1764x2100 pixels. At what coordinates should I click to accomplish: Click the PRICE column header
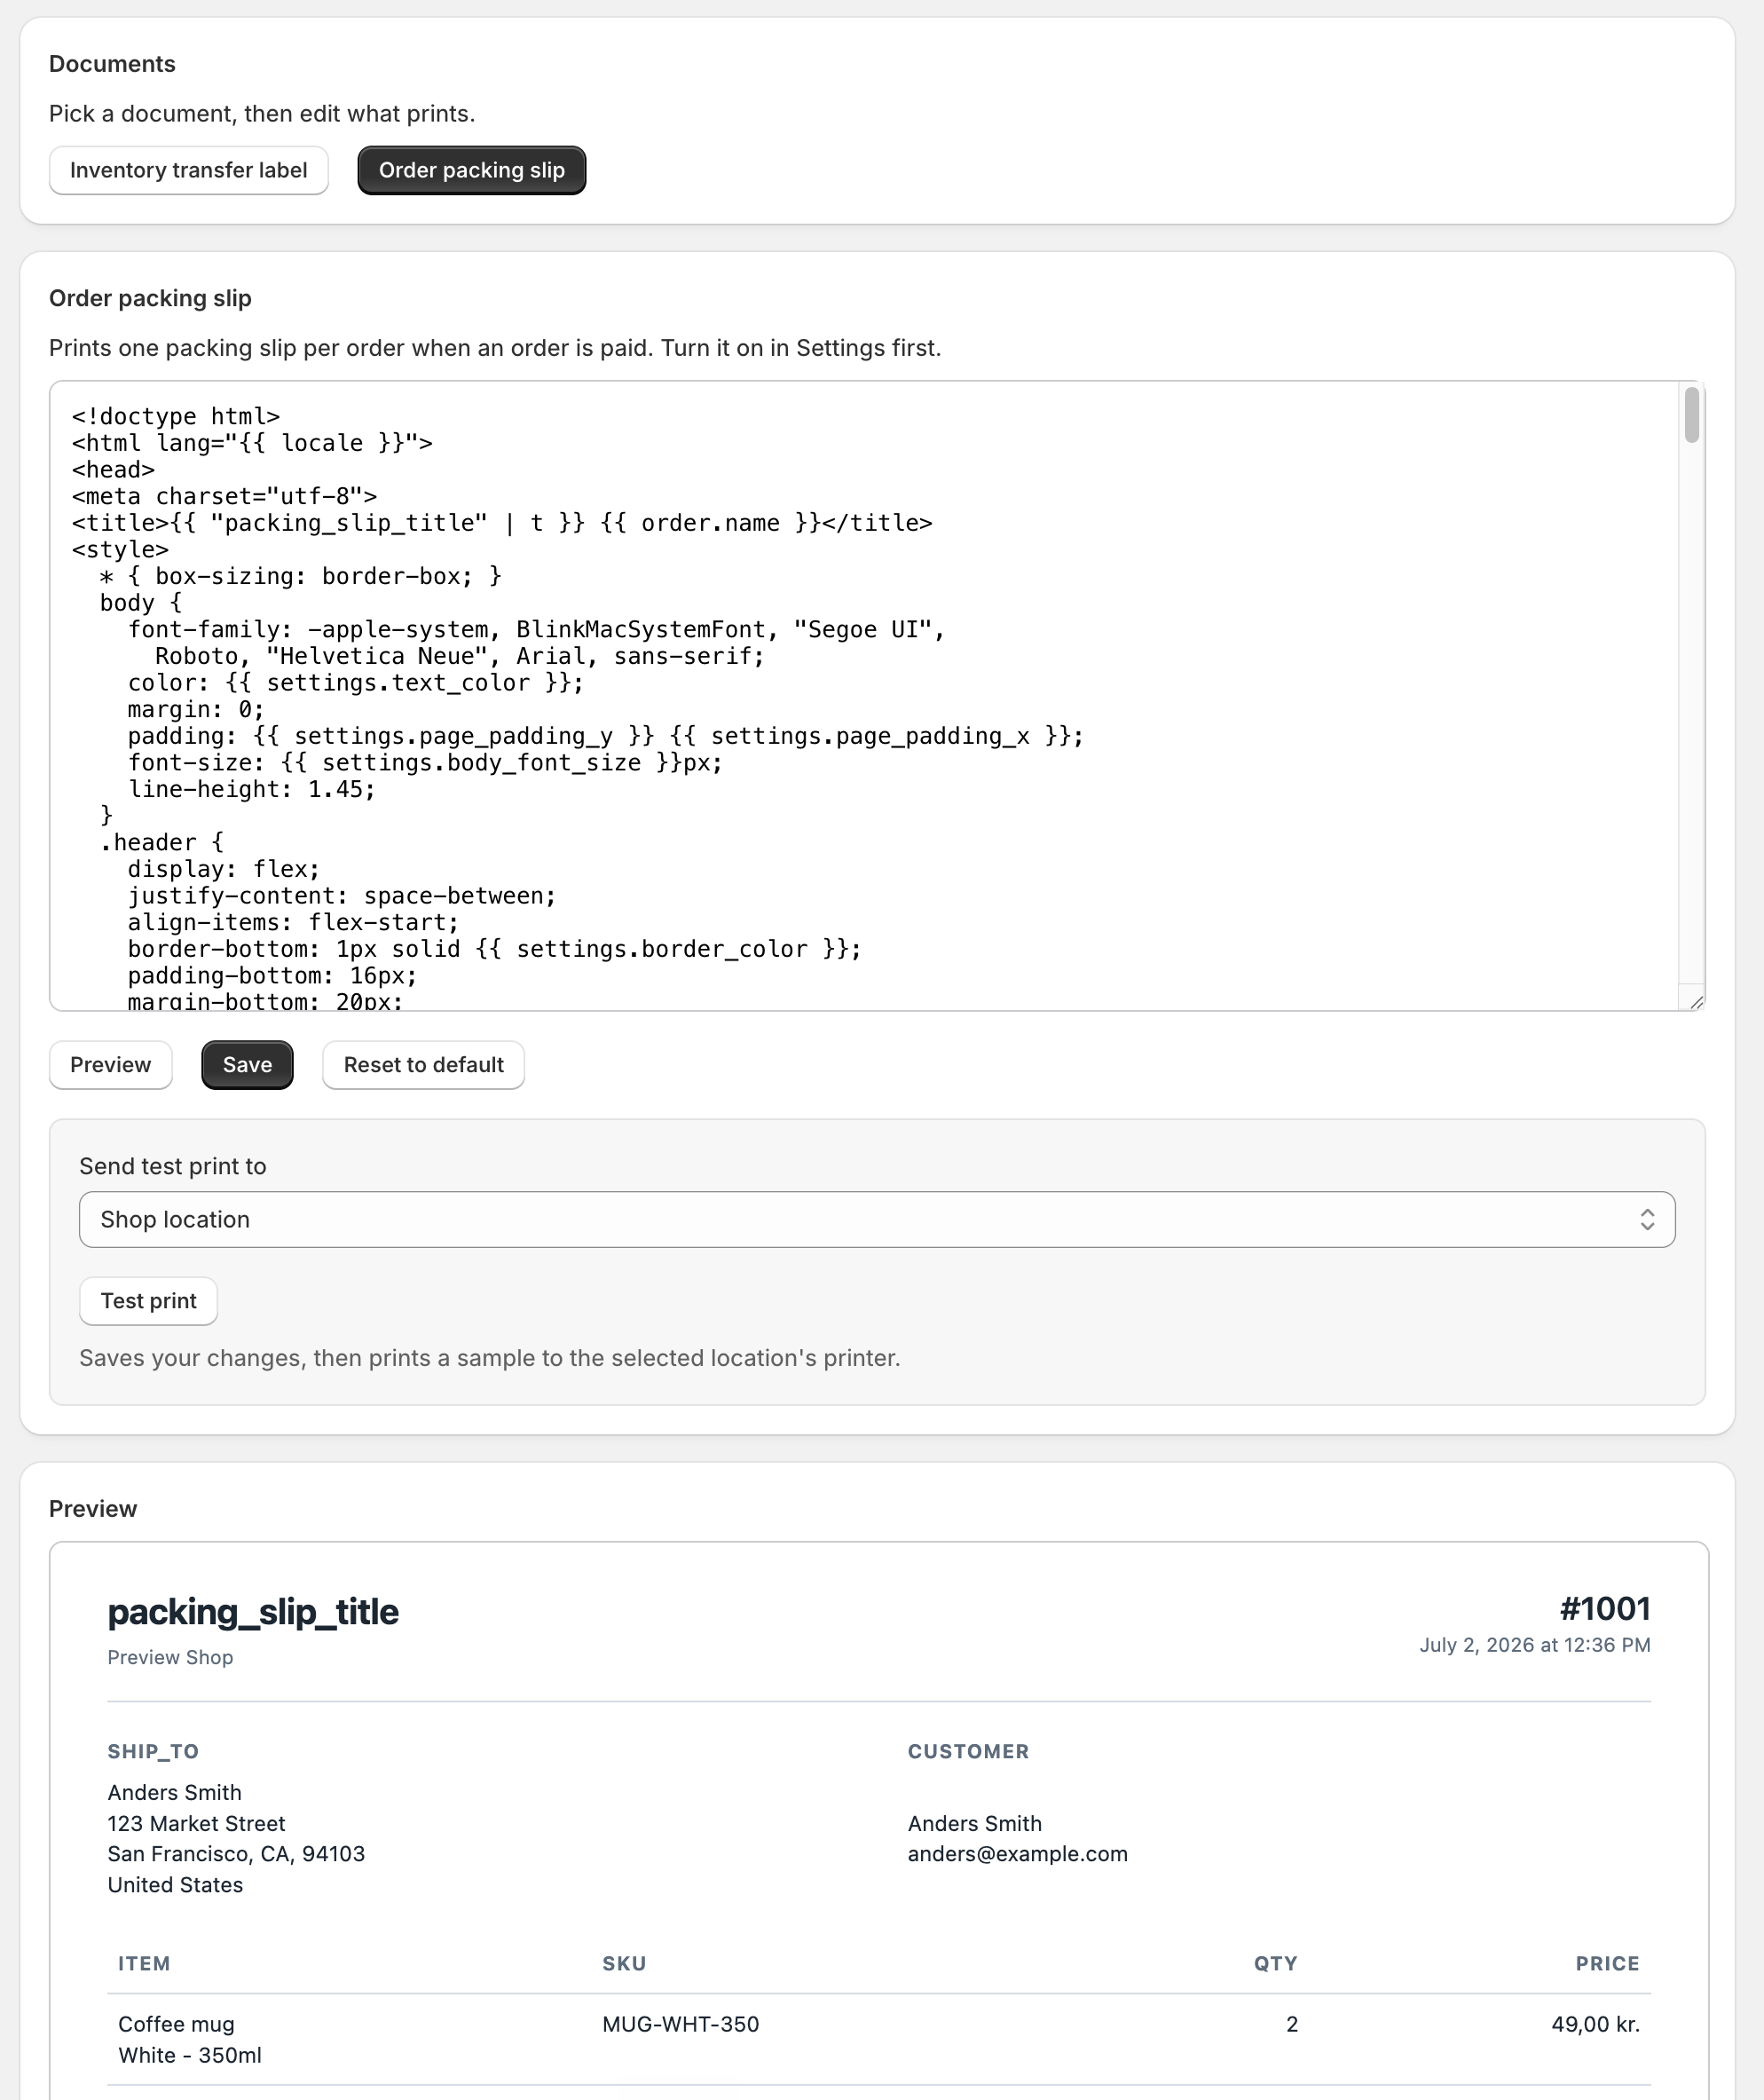click(1608, 1964)
